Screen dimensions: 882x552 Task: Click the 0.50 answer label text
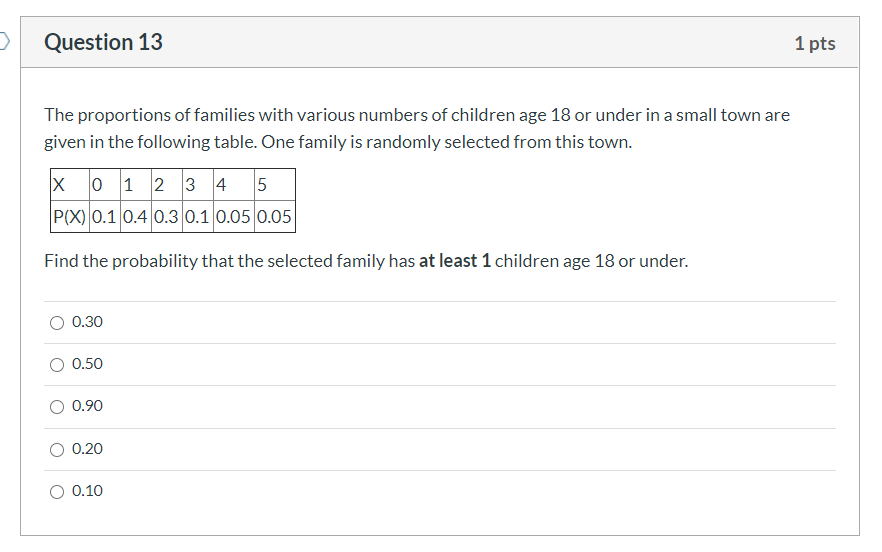coord(87,364)
